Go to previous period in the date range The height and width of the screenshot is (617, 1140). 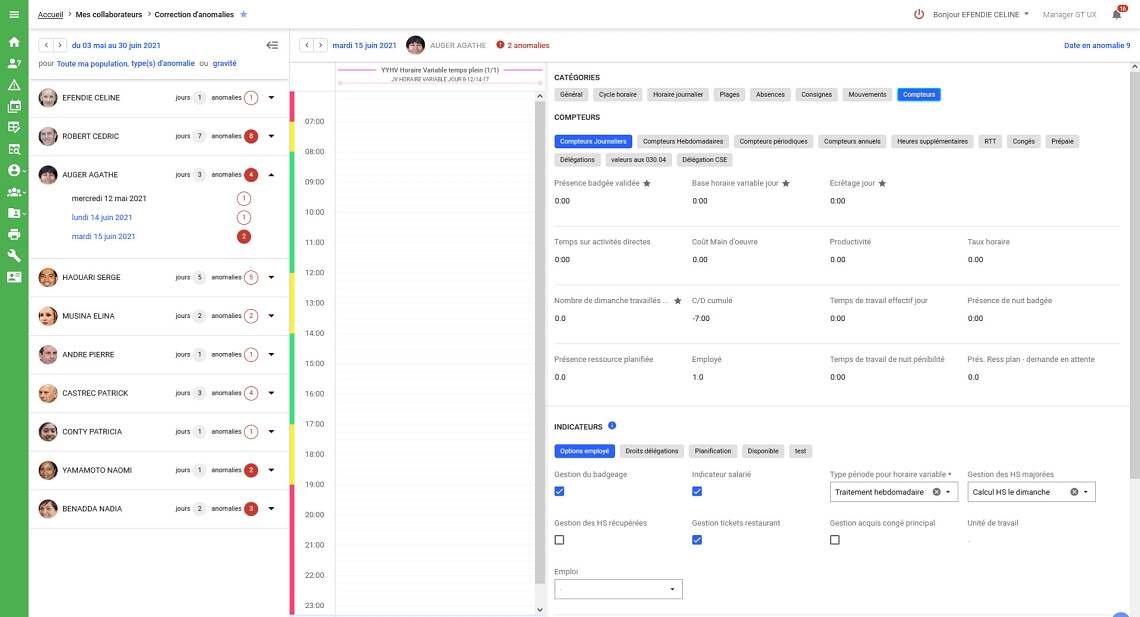[x=46, y=45]
